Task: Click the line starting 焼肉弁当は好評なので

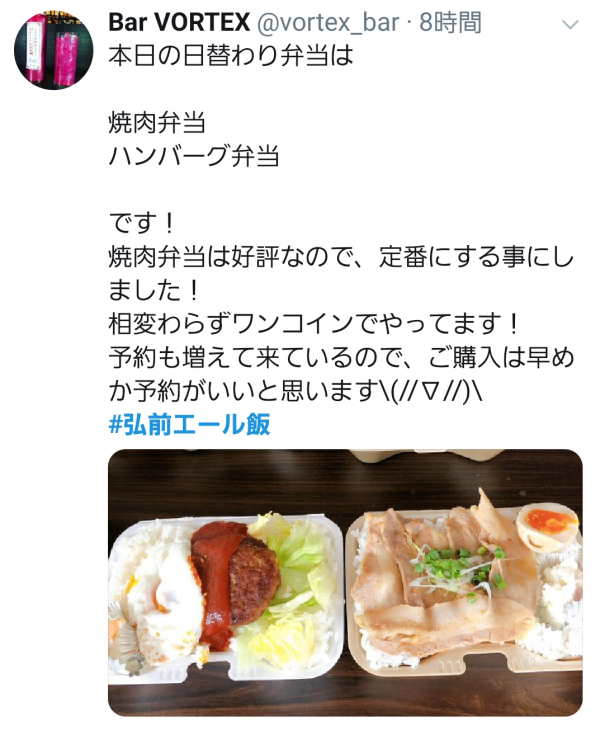Action: tap(341, 257)
